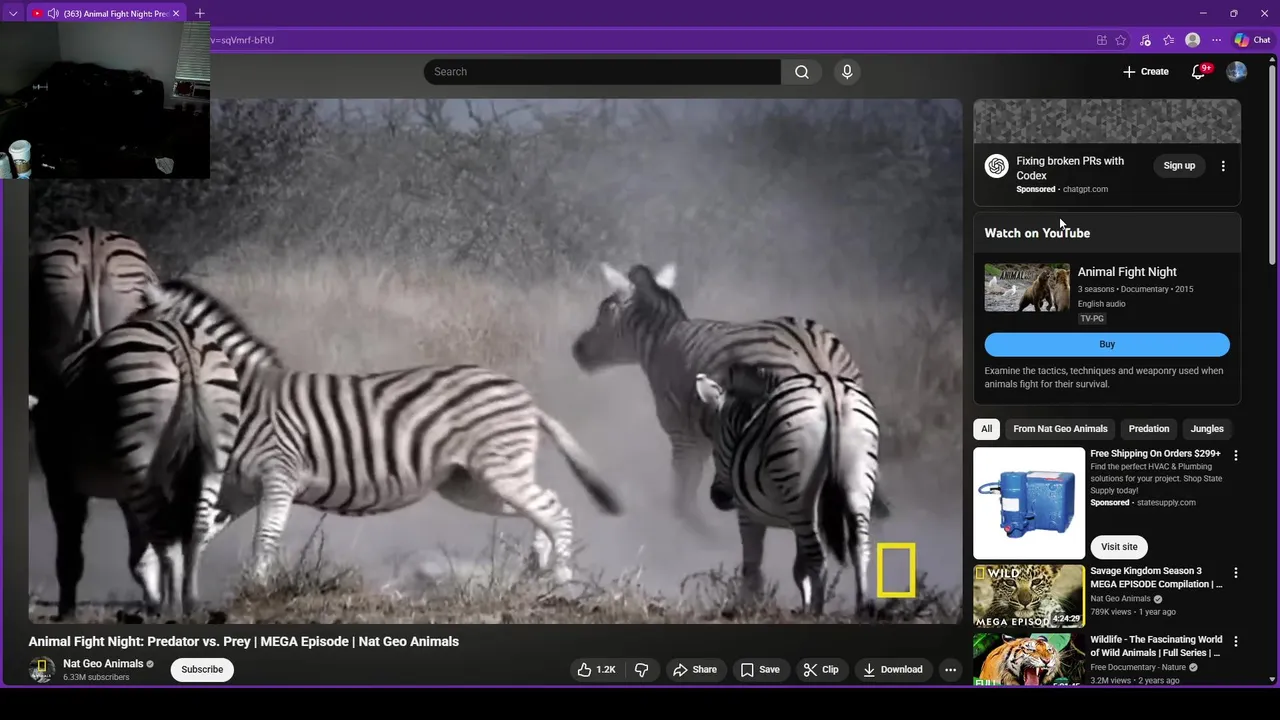Click Sign up on Codex ad
1280x720 pixels.
coord(1179,166)
